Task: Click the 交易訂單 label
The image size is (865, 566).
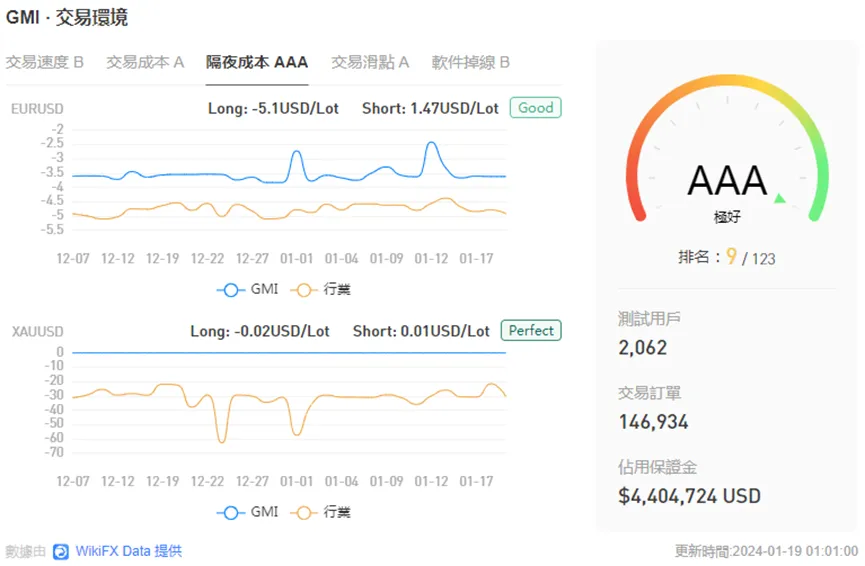Action: point(649,393)
